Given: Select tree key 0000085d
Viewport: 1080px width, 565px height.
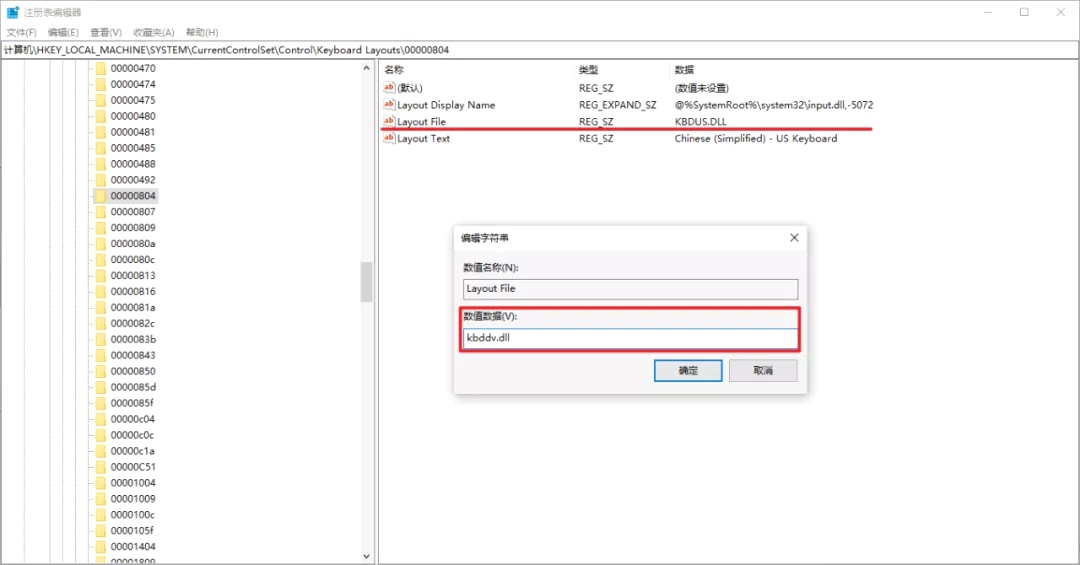Looking at the screenshot, I should [133, 387].
